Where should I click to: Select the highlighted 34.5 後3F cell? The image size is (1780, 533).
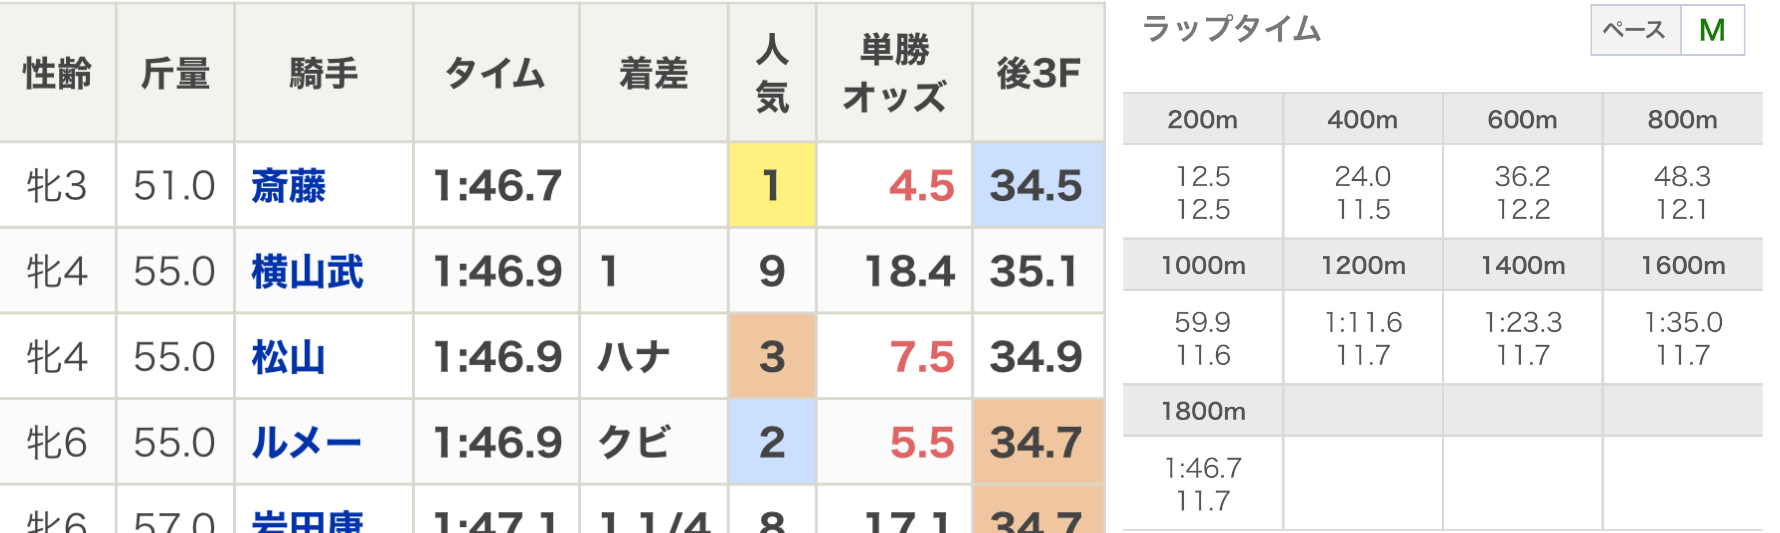coord(1039,185)
